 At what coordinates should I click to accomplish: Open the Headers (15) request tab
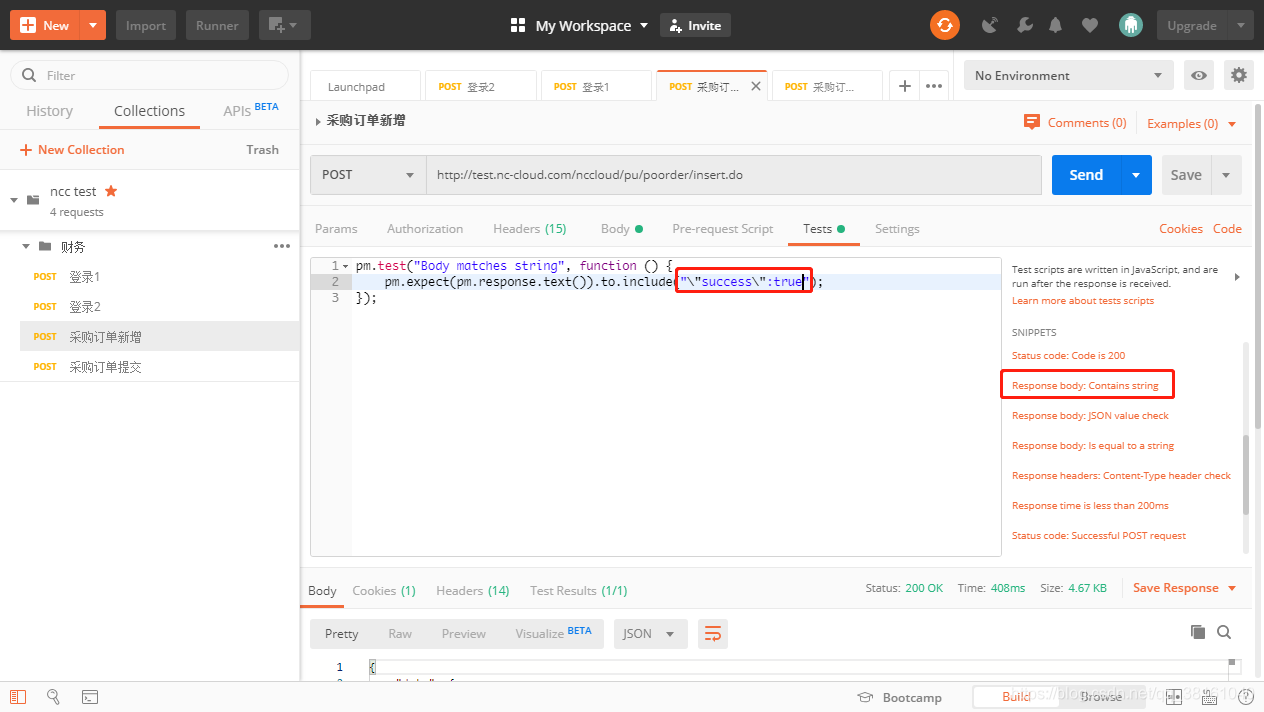pyautogui.click(x=530, y=229)
